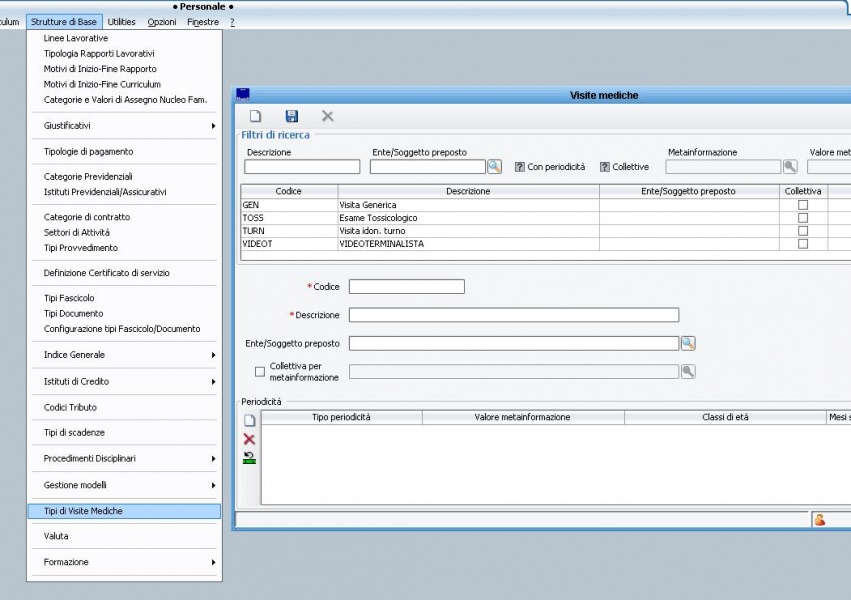
Task: Click lookup icon next to Ente/Soggetto preposto form field
Action: pyautogui.click(x=688, y=343)
